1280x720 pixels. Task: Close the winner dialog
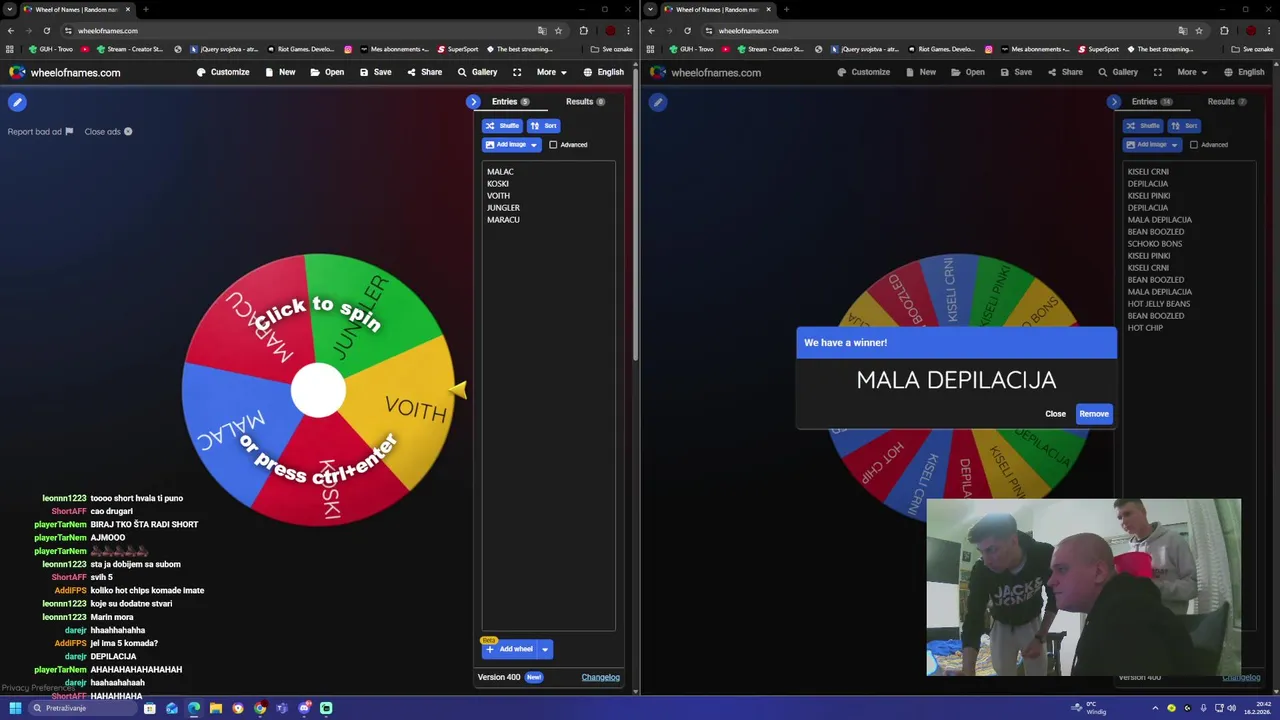(1055, 414)
